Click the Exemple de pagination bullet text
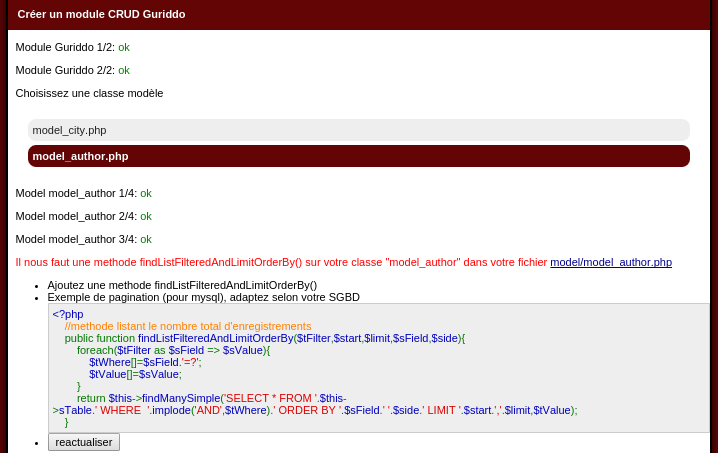 (x=204, y=297)
